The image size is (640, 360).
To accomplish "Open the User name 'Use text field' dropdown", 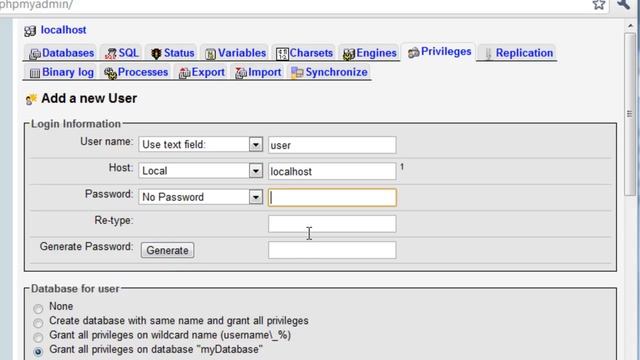I will 200,144.
